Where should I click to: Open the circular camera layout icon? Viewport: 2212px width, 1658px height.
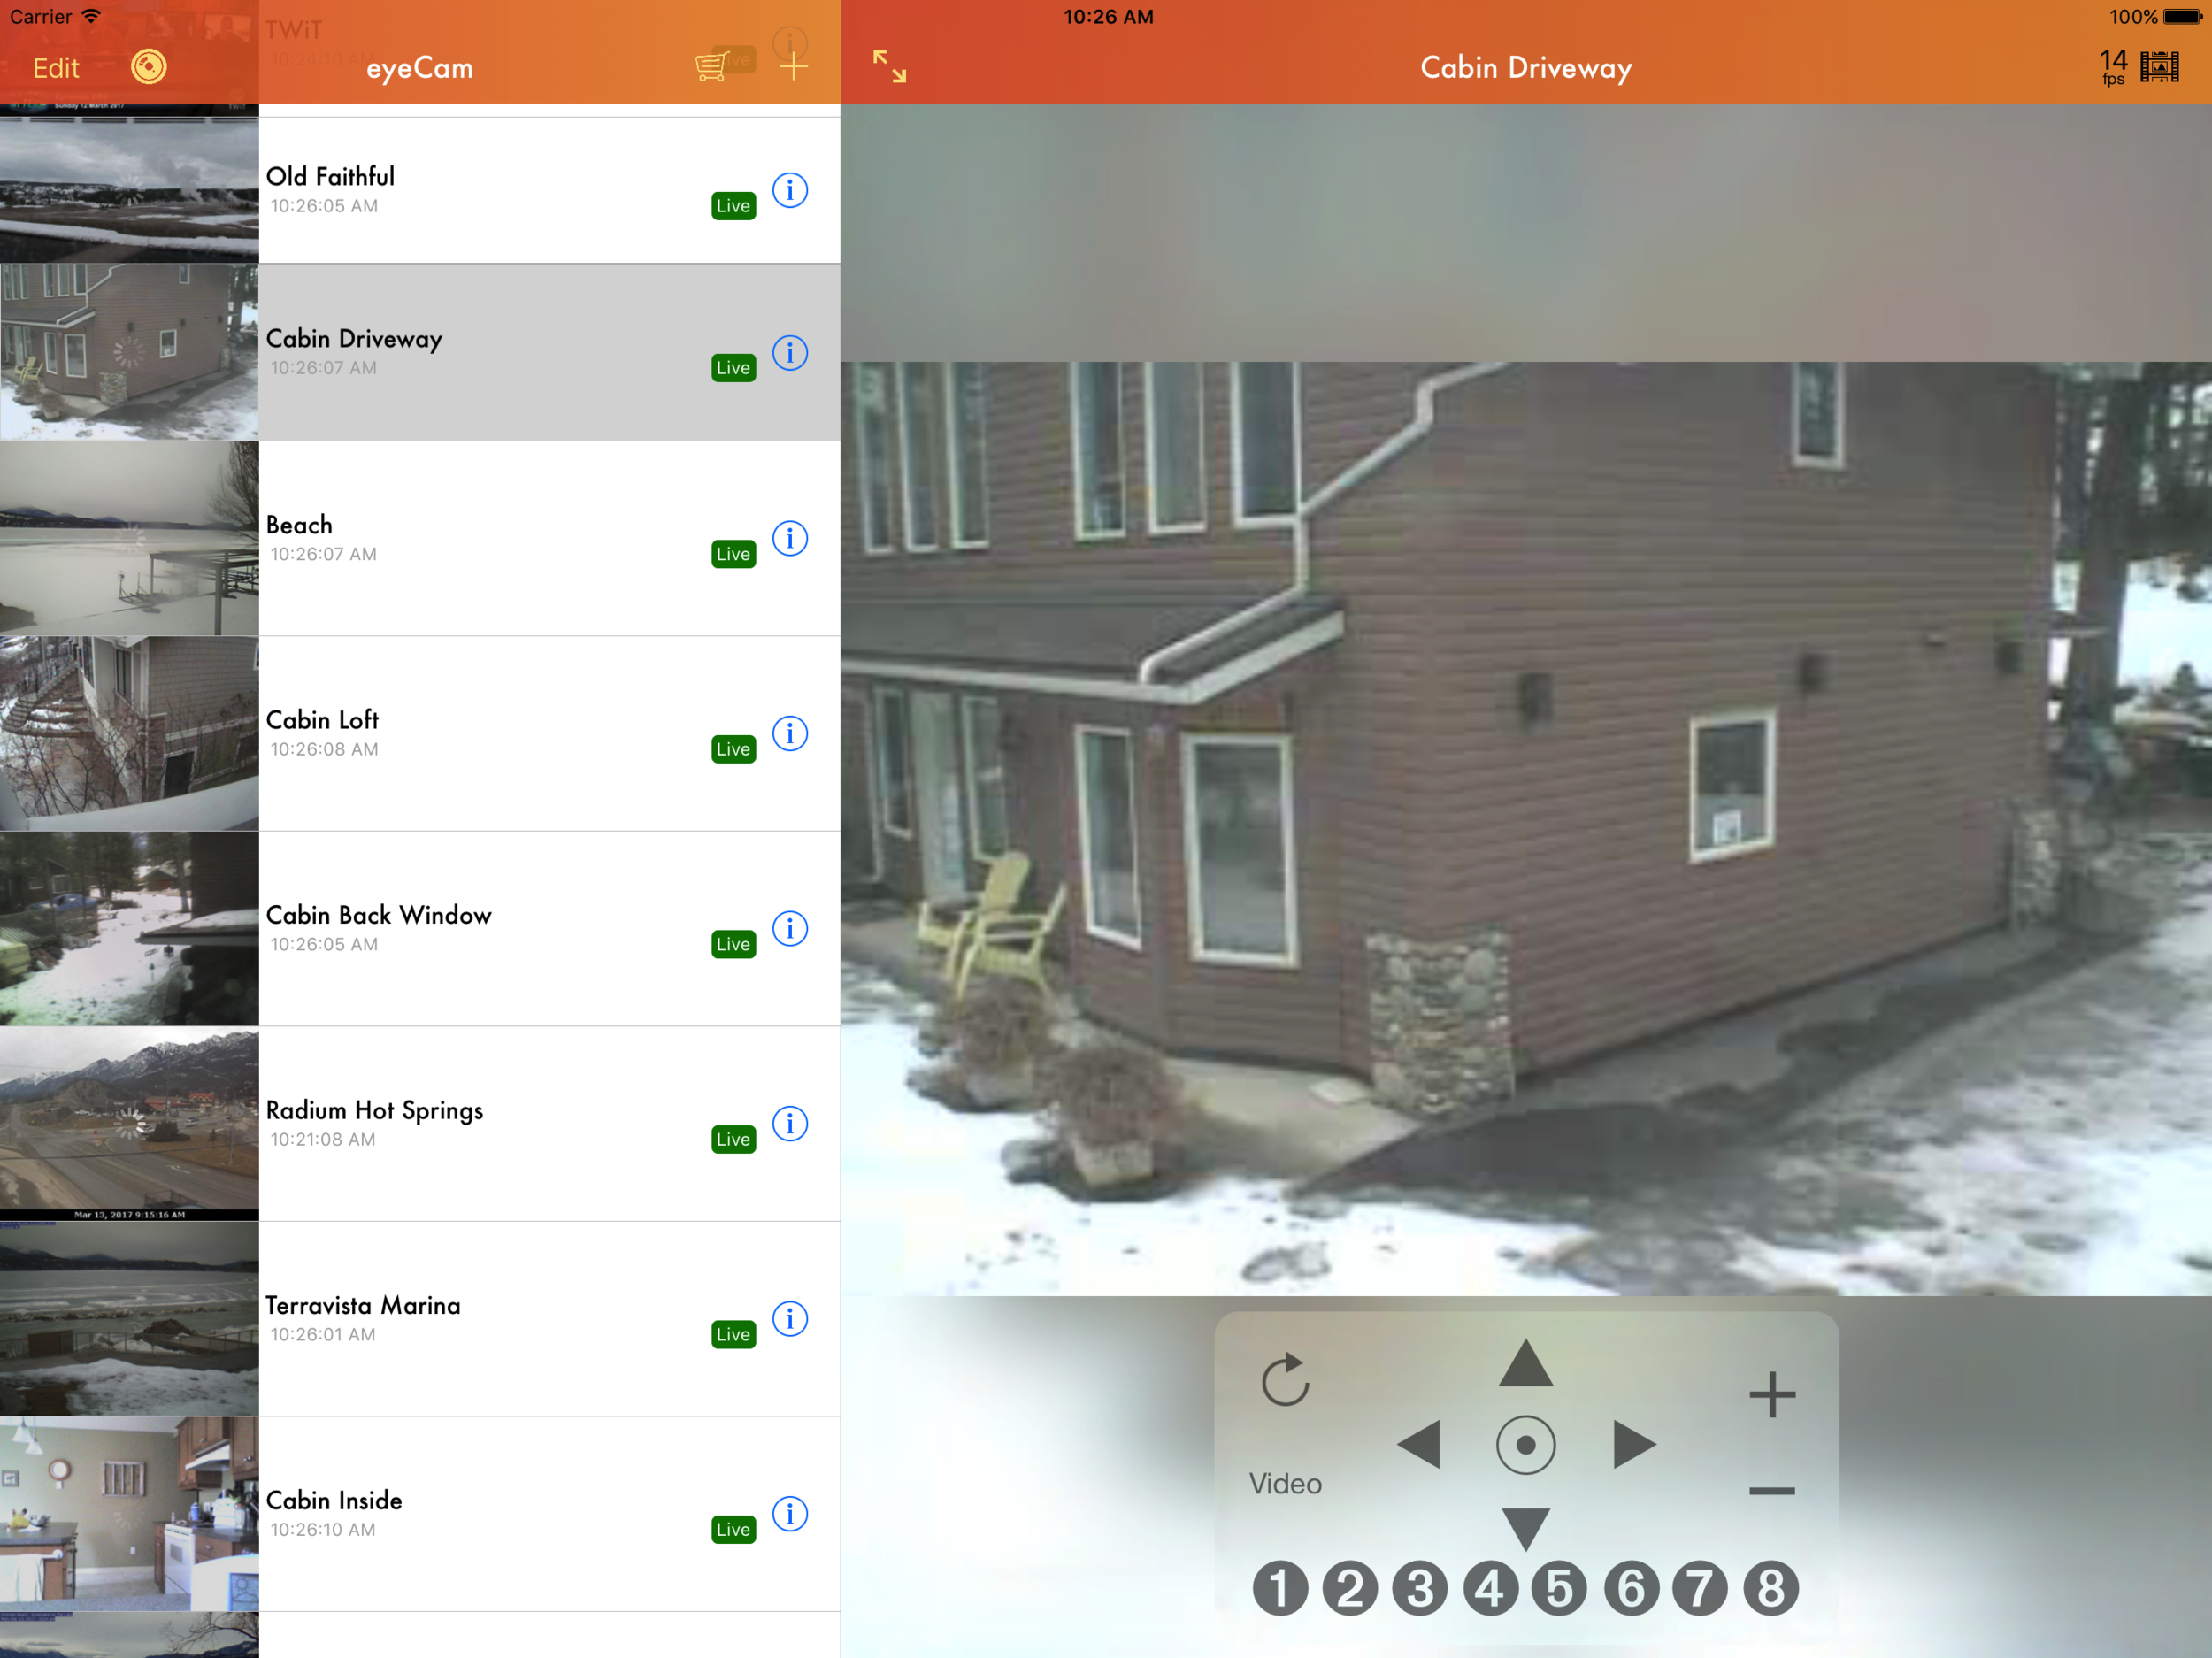(x=149, y=67)
